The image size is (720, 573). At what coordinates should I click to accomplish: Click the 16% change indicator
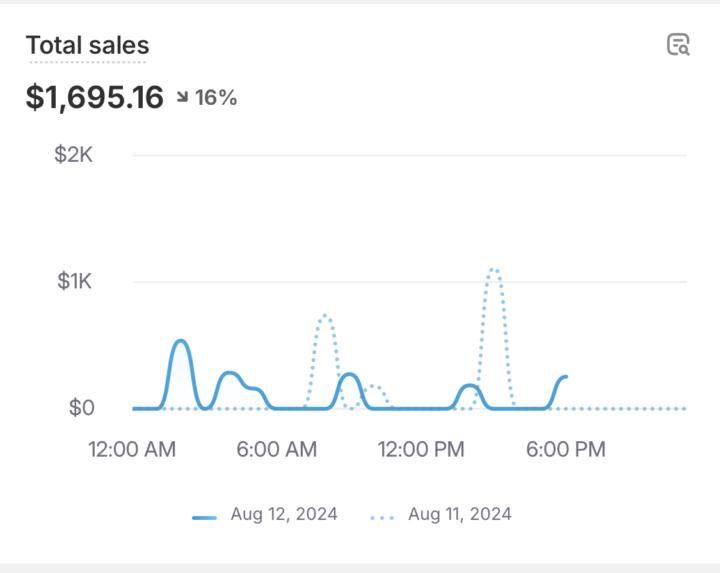pyautogui.click(x=215, y=98)
